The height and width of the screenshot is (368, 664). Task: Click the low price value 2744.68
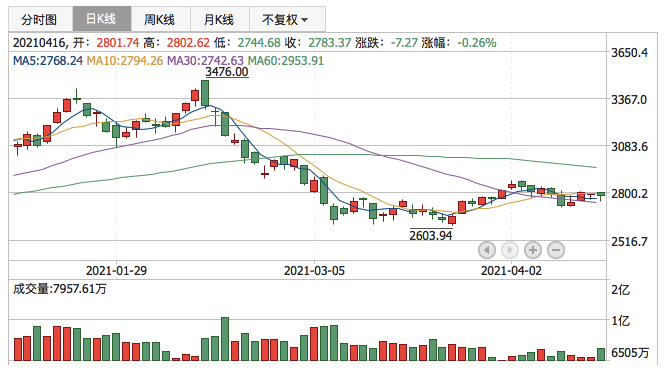point(259,43)
